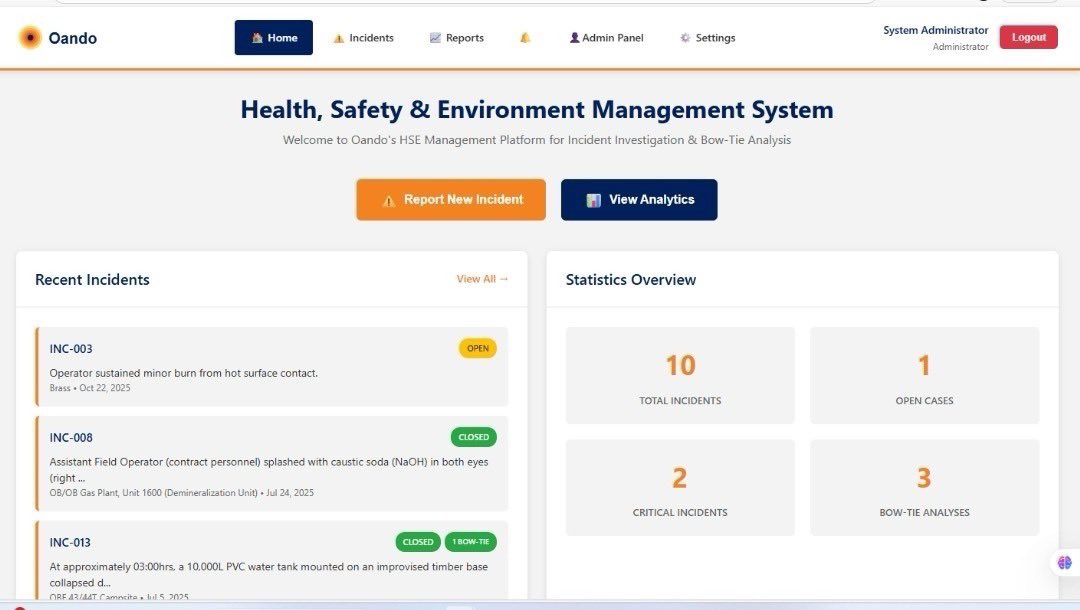Click the warning triangle icon beside Incidents
The height and width of the screenshot is (610, 1080).
pos(338,39)
